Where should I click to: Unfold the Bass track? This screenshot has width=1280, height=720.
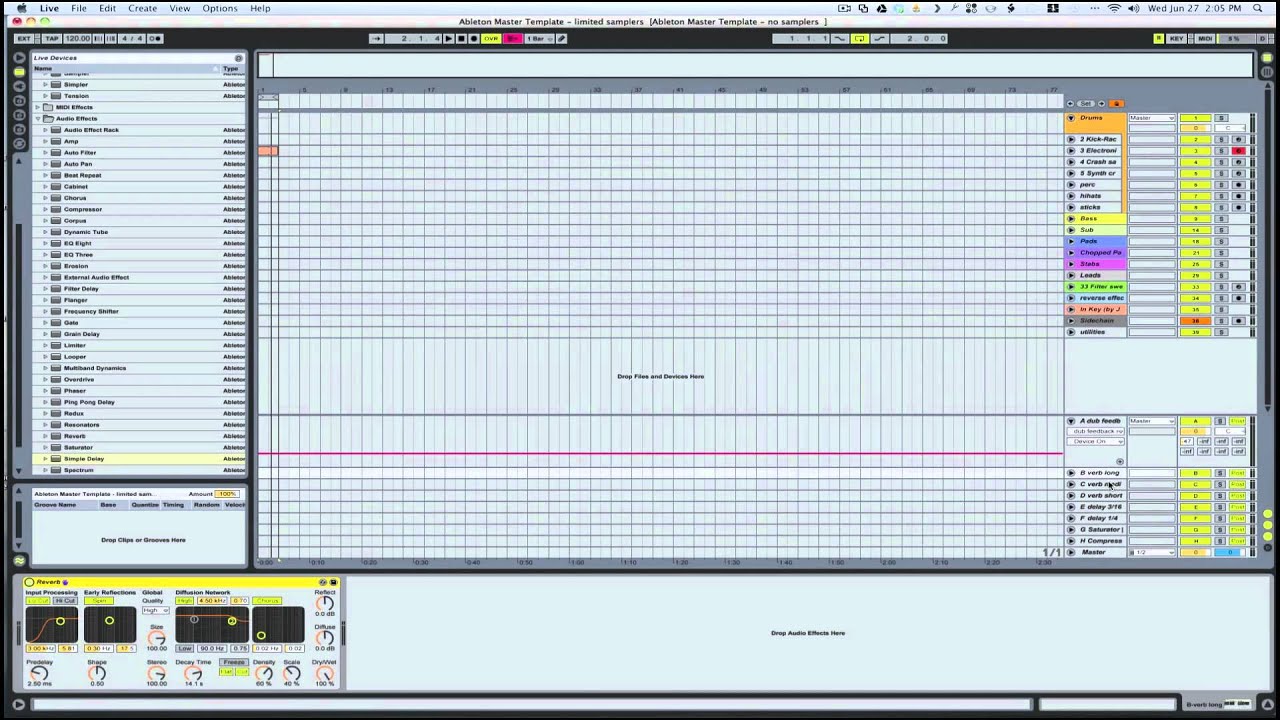[x=1071, y=219]
